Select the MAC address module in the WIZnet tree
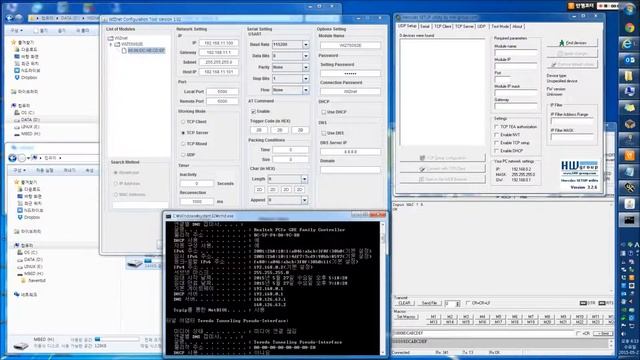The image size is (640, 360). [x=146, y=51]
